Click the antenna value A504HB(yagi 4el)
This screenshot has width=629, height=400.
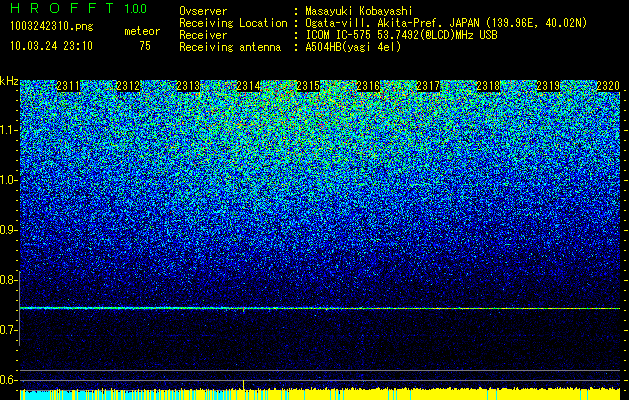pyautogui.click(x=353, y=47)
